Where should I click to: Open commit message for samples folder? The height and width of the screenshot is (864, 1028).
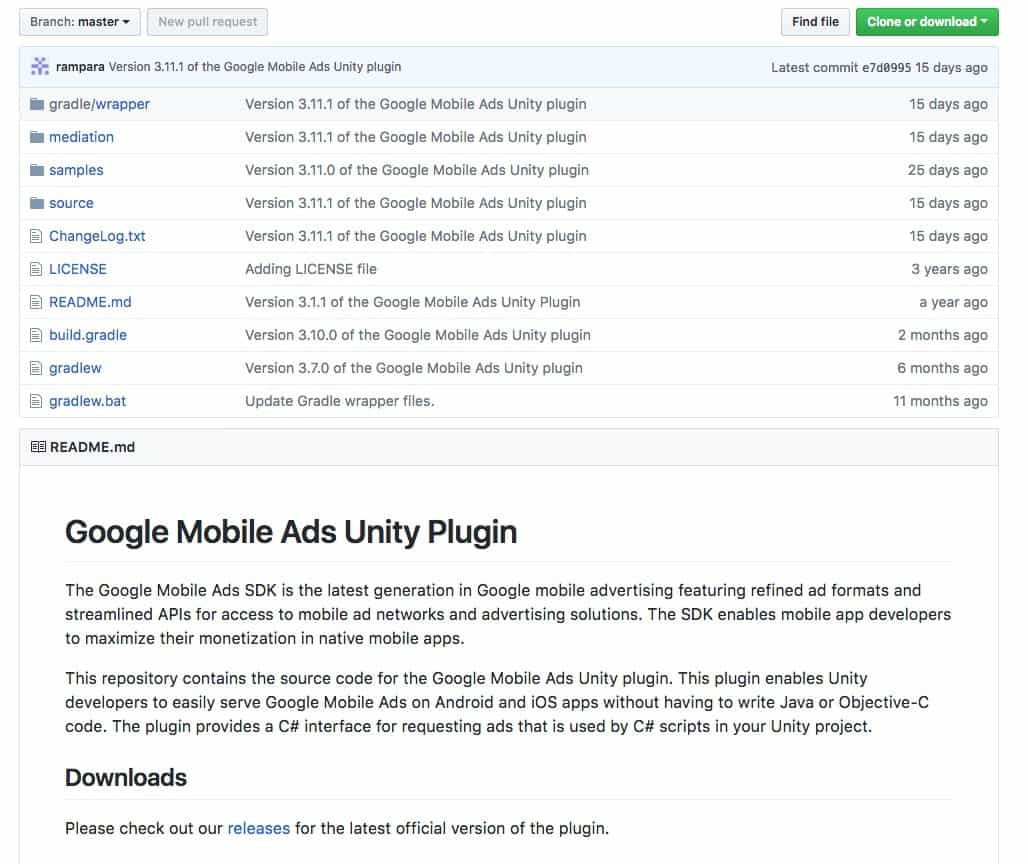417,170
